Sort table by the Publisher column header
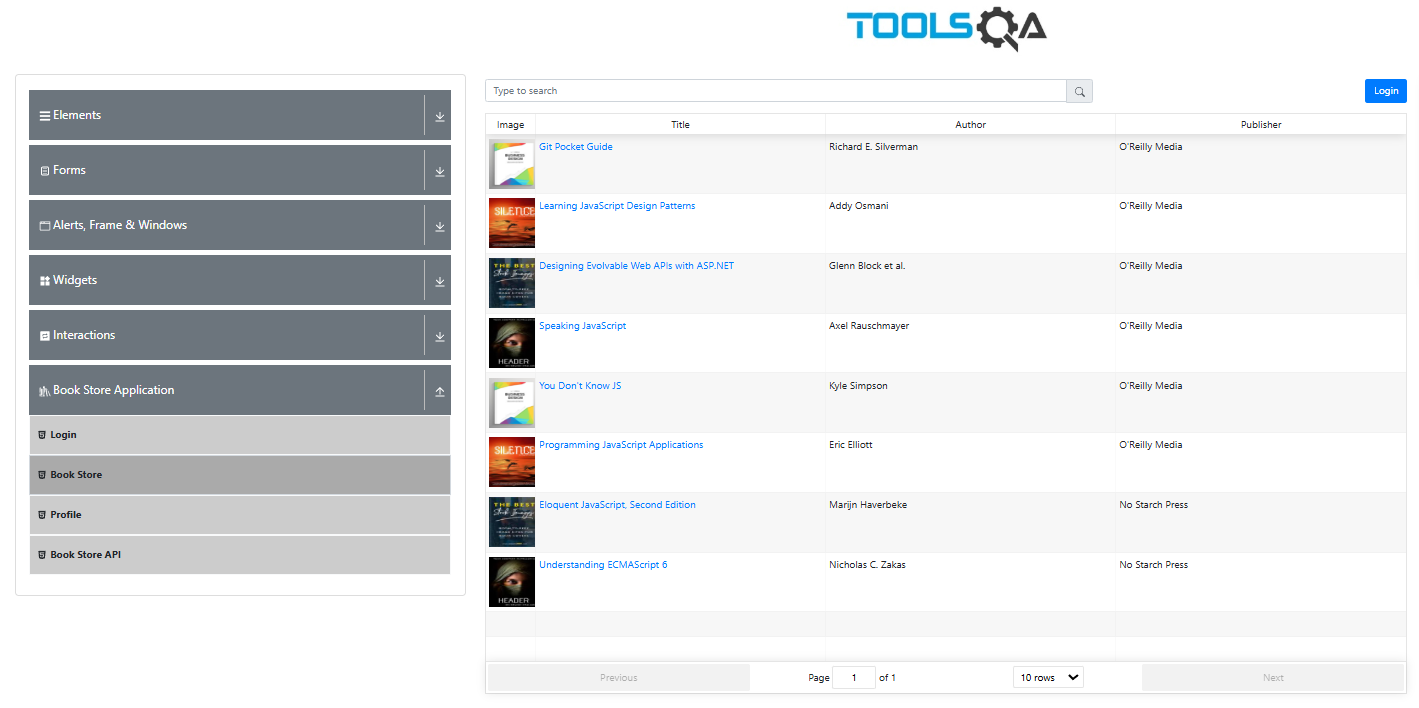 [1260, 125]
